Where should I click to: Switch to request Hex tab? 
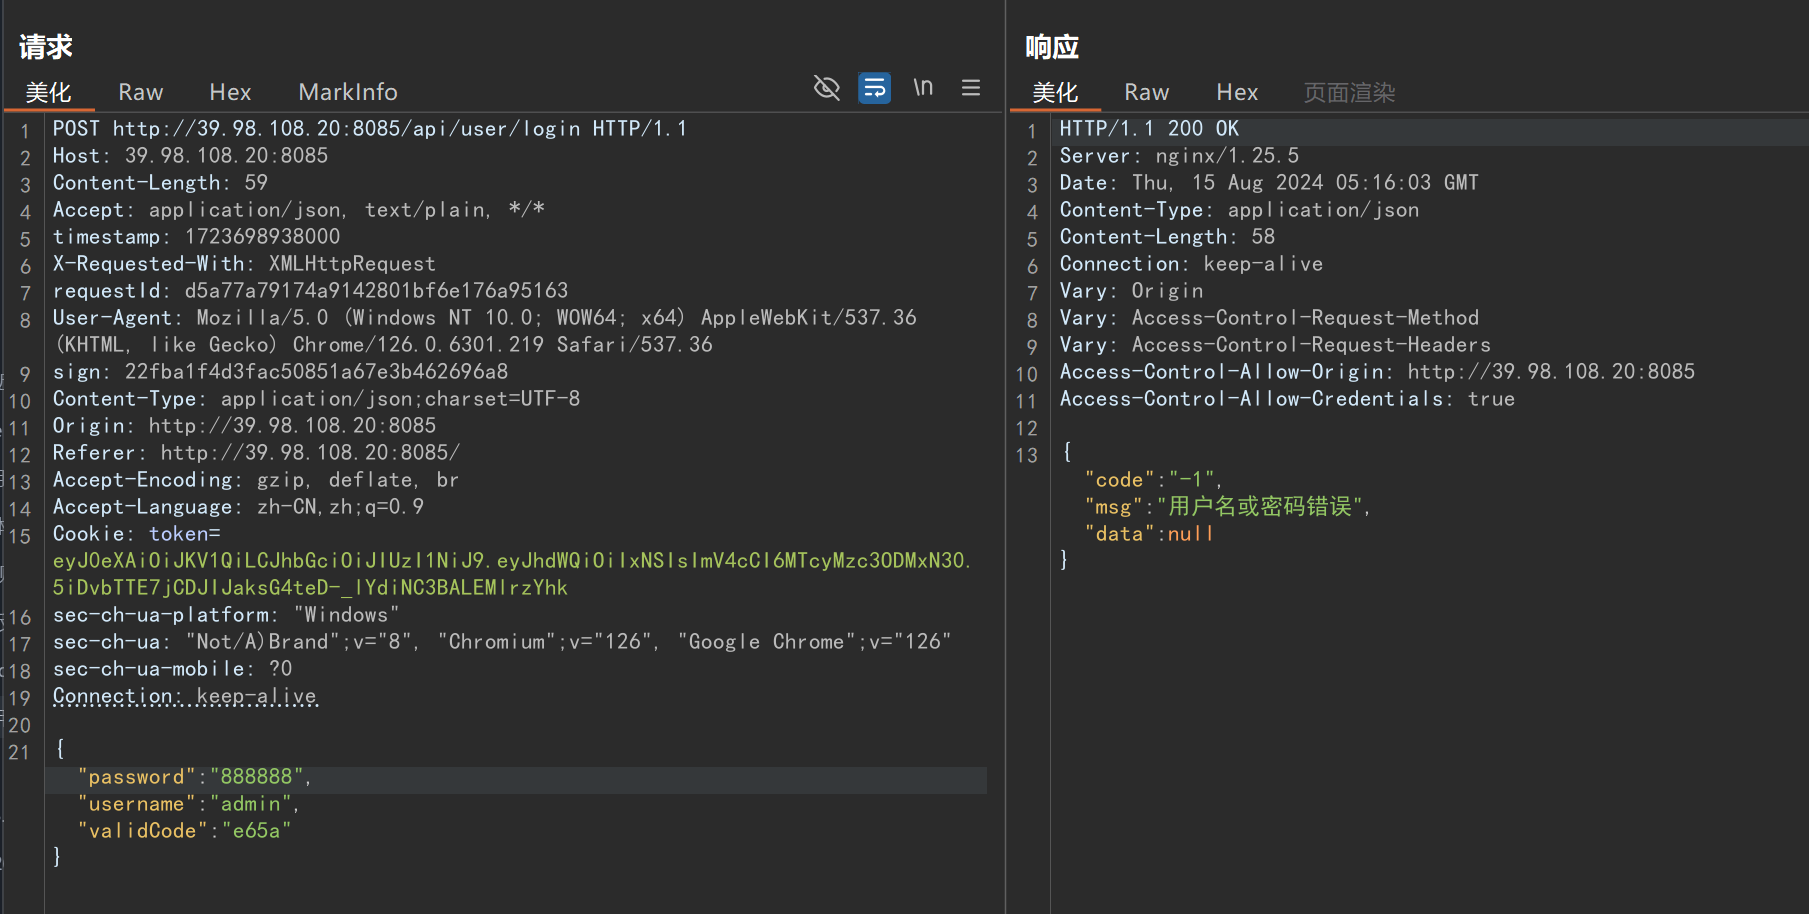point(230,92)
